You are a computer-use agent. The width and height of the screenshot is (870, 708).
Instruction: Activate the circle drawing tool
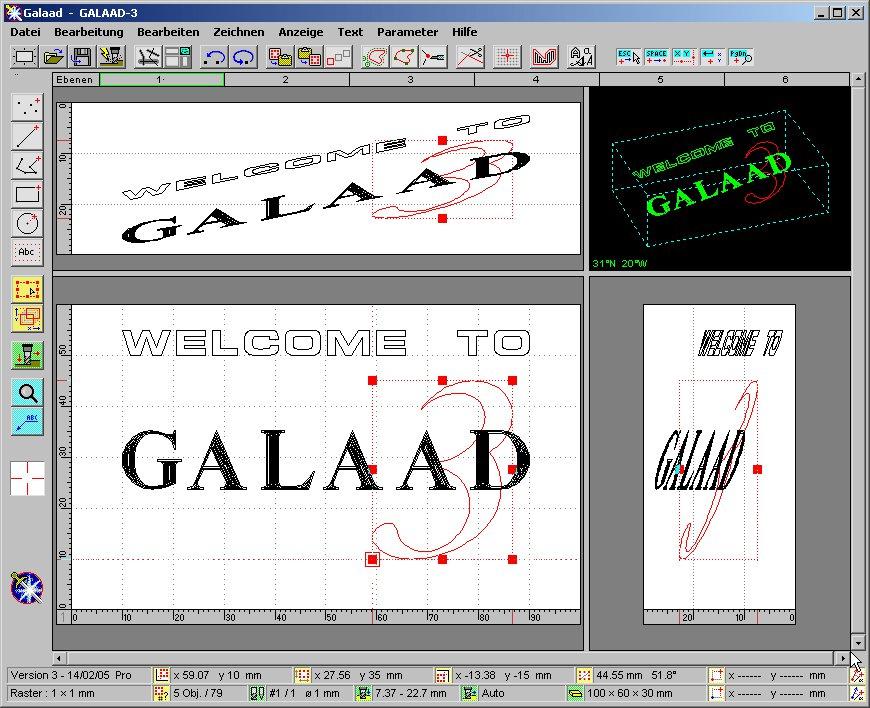pyautogui.click(x=27, y=223)
